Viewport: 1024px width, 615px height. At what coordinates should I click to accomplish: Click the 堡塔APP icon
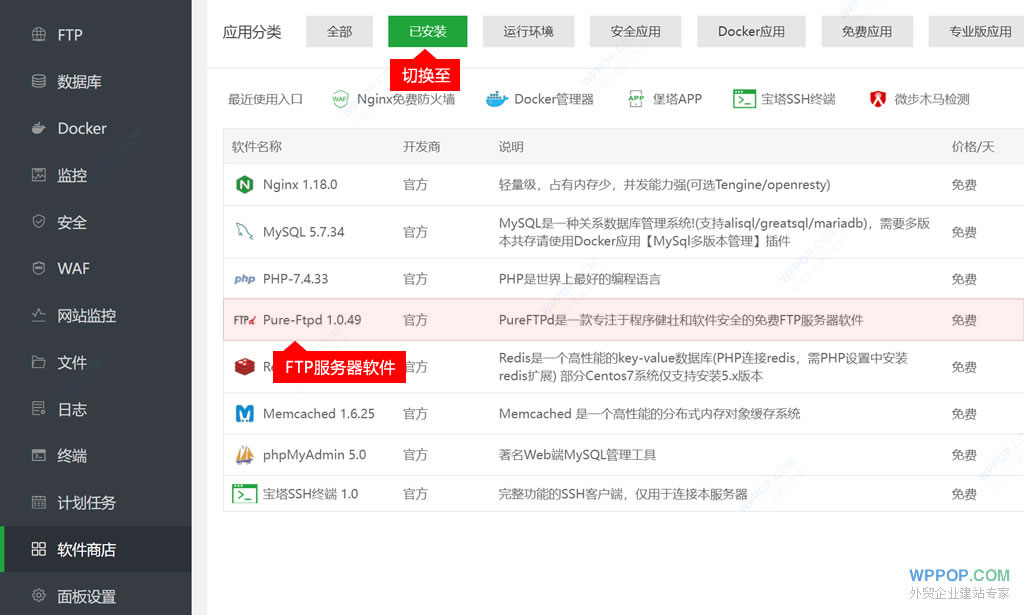click(x=636, y=99)
